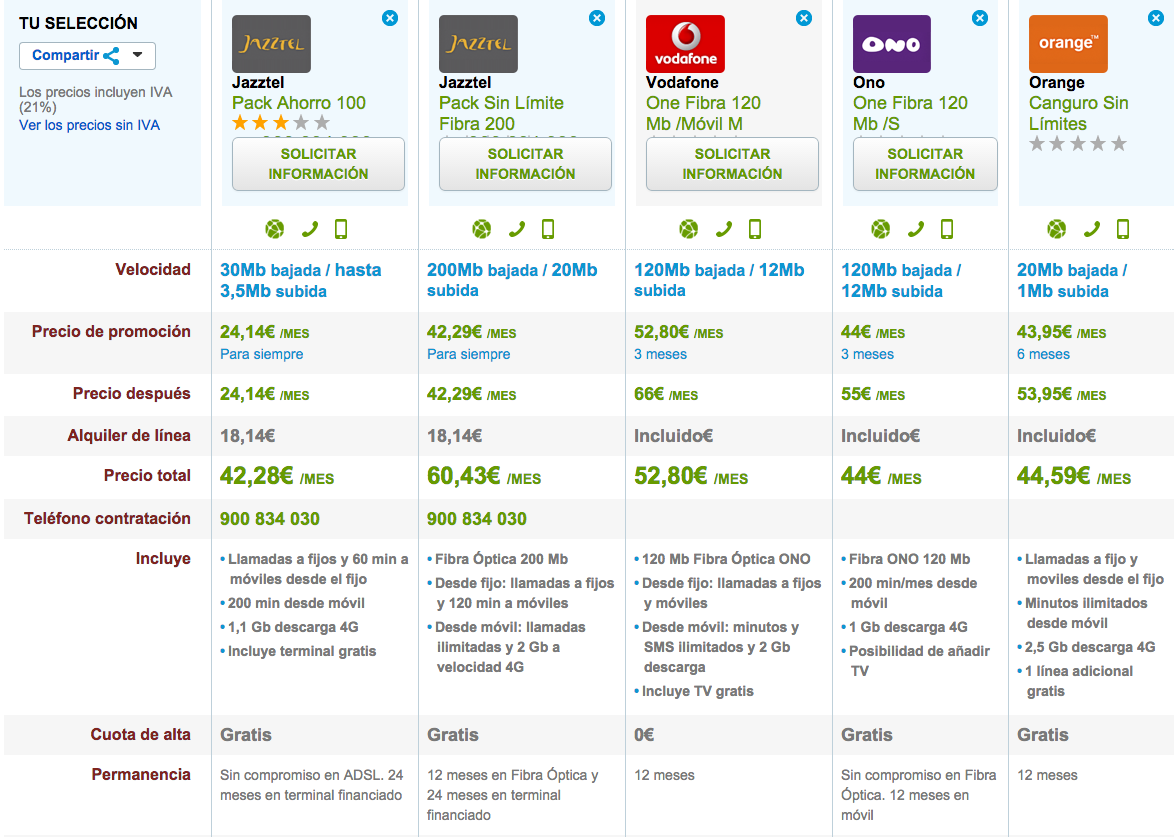This screenshot has height=837, width=1174.
Task: Click the purple Ono logo
Action: [x=892, y=44]
